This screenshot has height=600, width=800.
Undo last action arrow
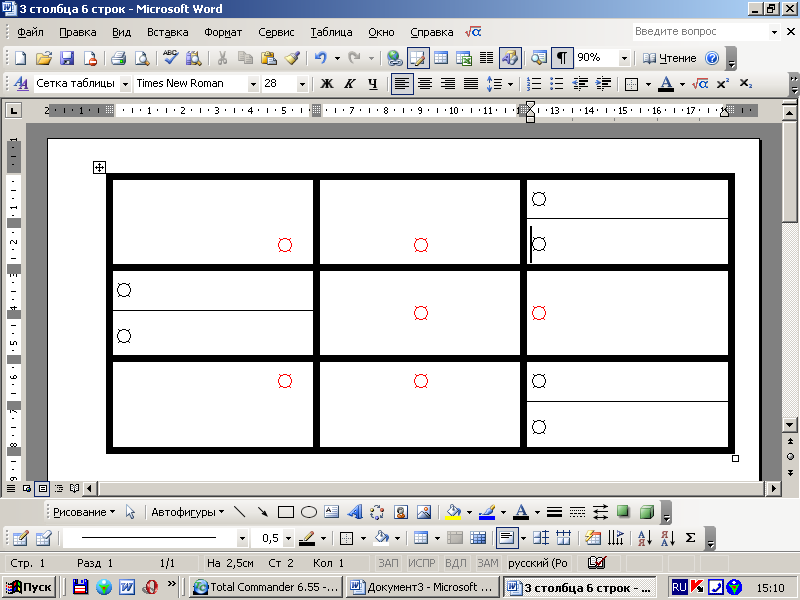(x=320, y=58)
